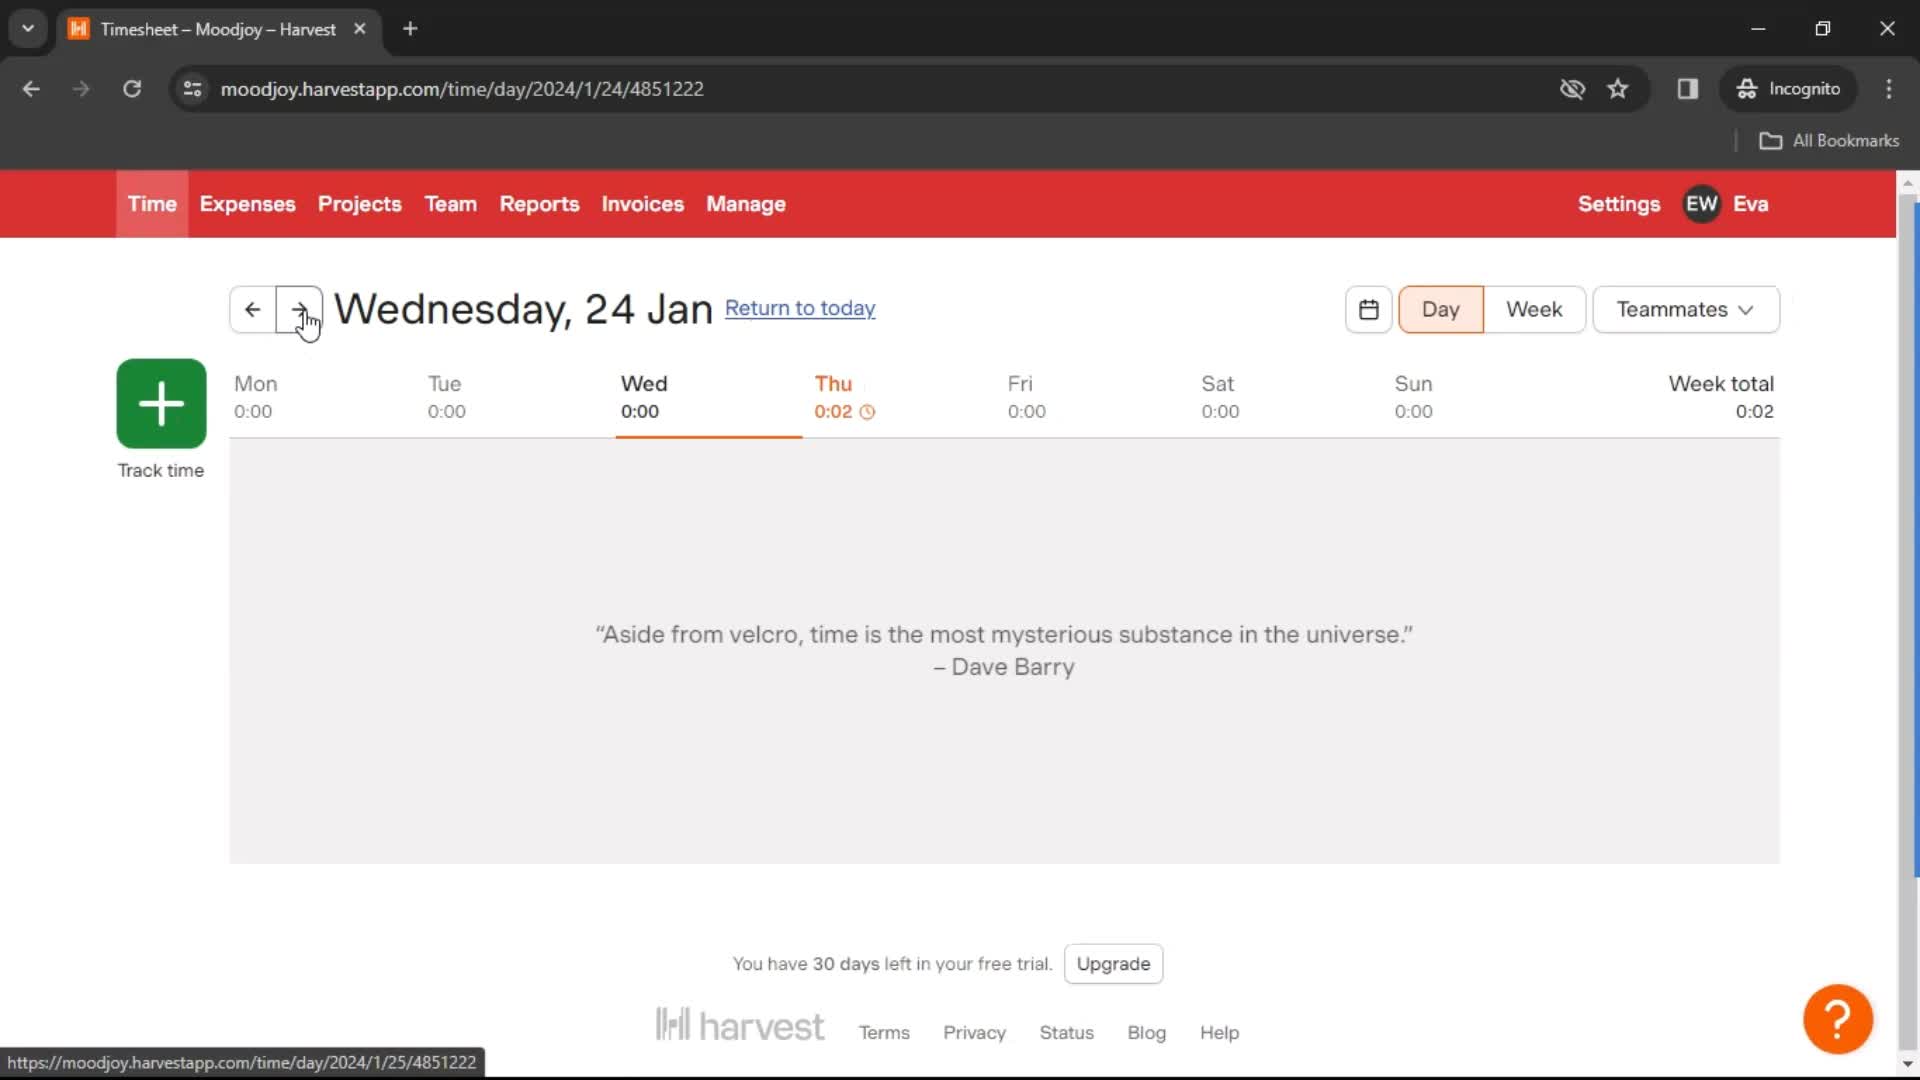Click the Thursday 0:02 time entry
1920x1080 pixels.
point(835,411)
